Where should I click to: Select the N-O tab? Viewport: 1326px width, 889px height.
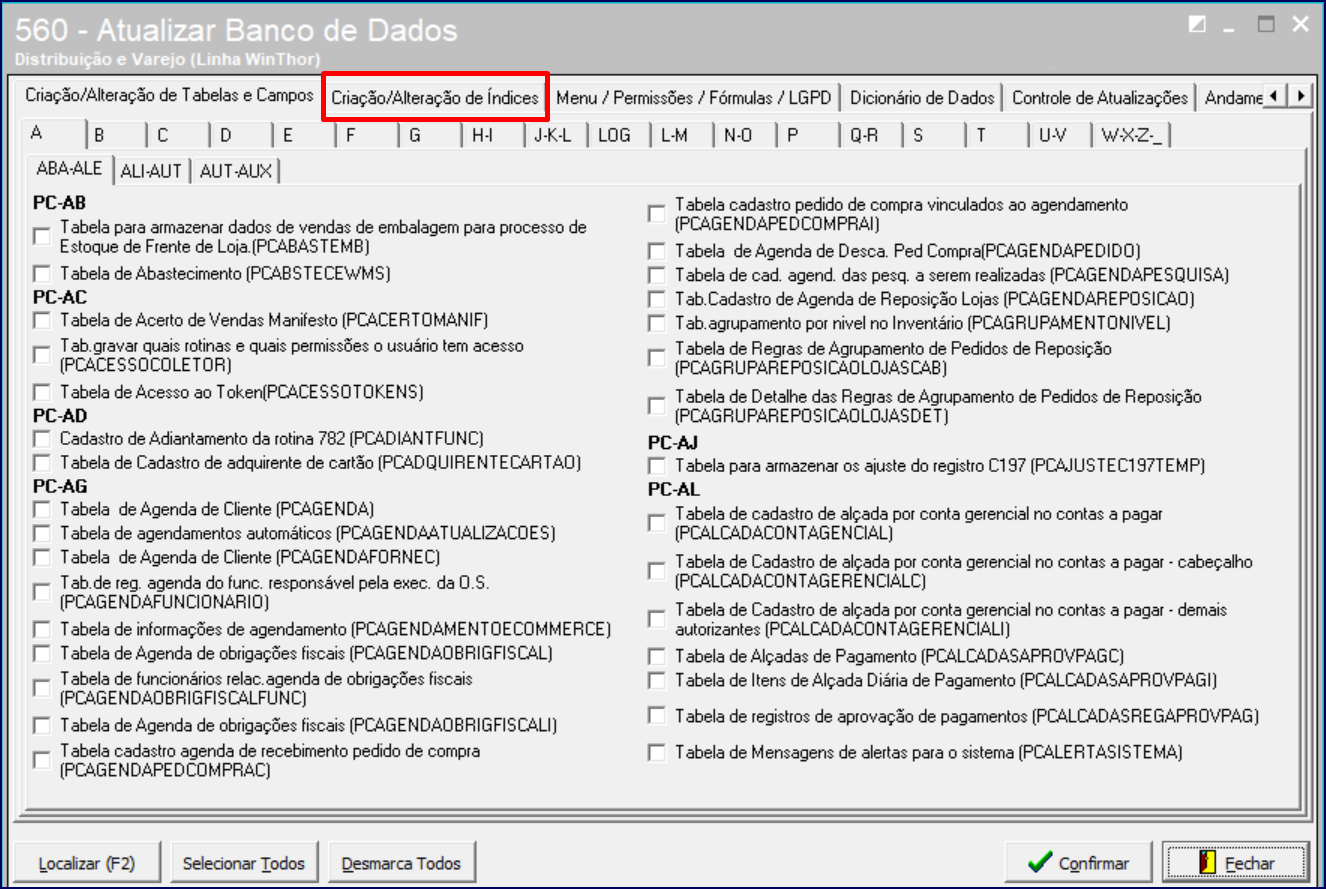(747, 135)
